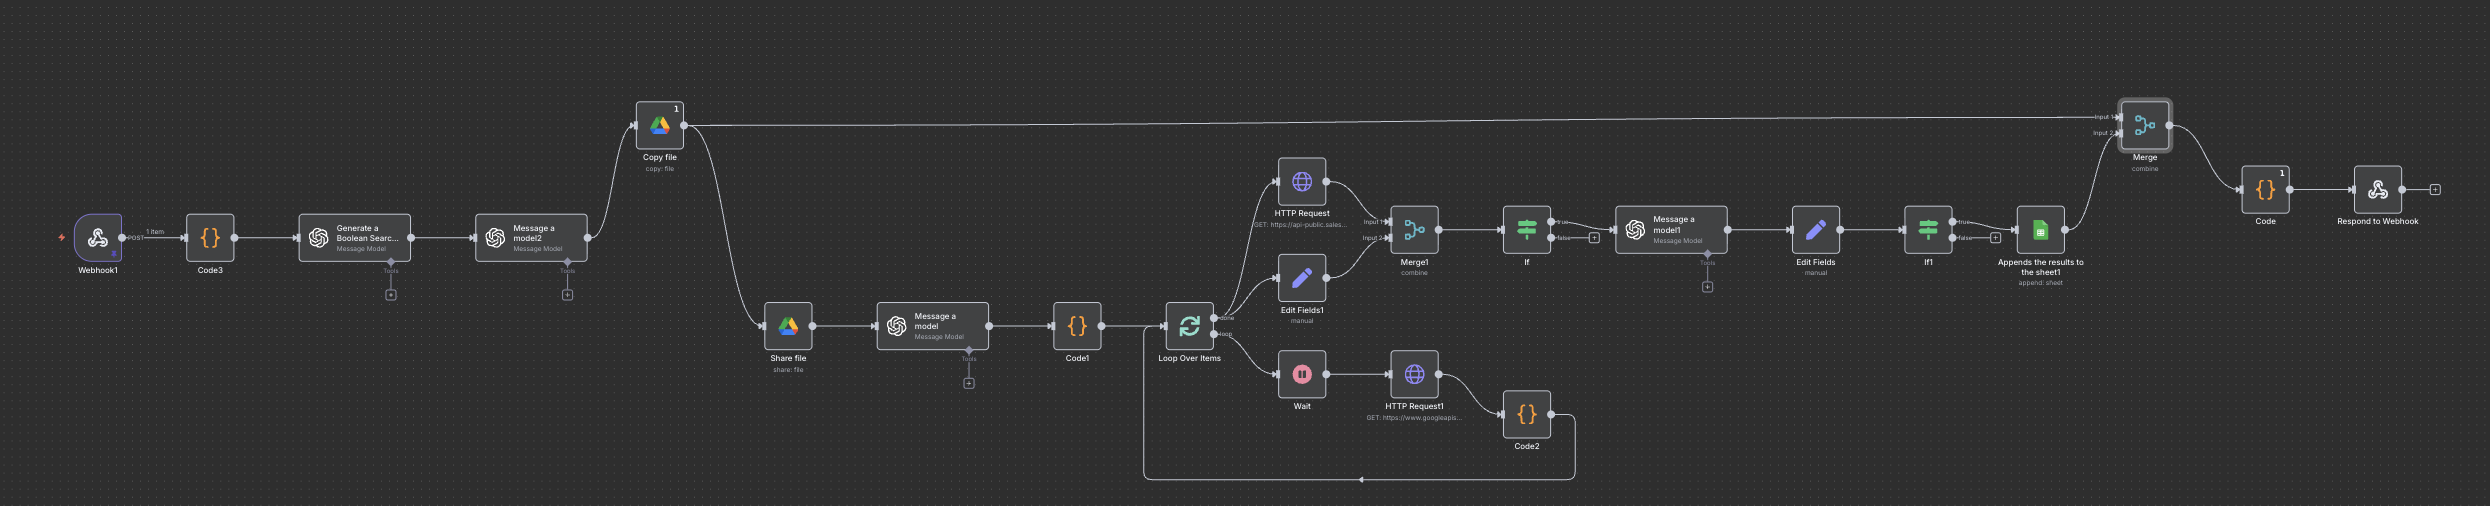Select the Google Sheets append node
This screenshot has width=2490, height=506.
(x=2040, y=230)
